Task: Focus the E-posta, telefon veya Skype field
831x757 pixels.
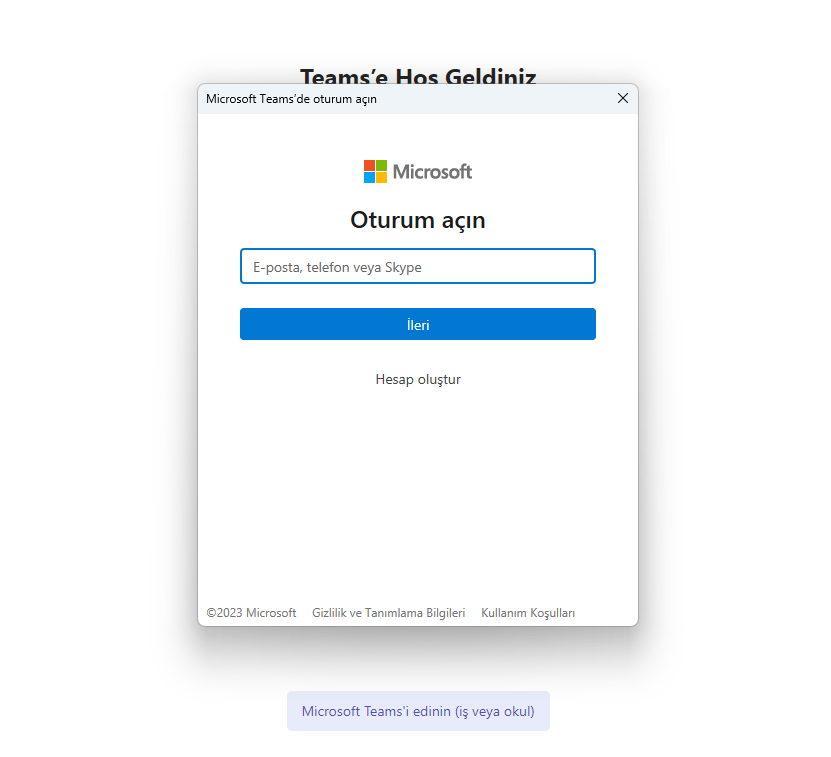Action: tap(417, 267)
